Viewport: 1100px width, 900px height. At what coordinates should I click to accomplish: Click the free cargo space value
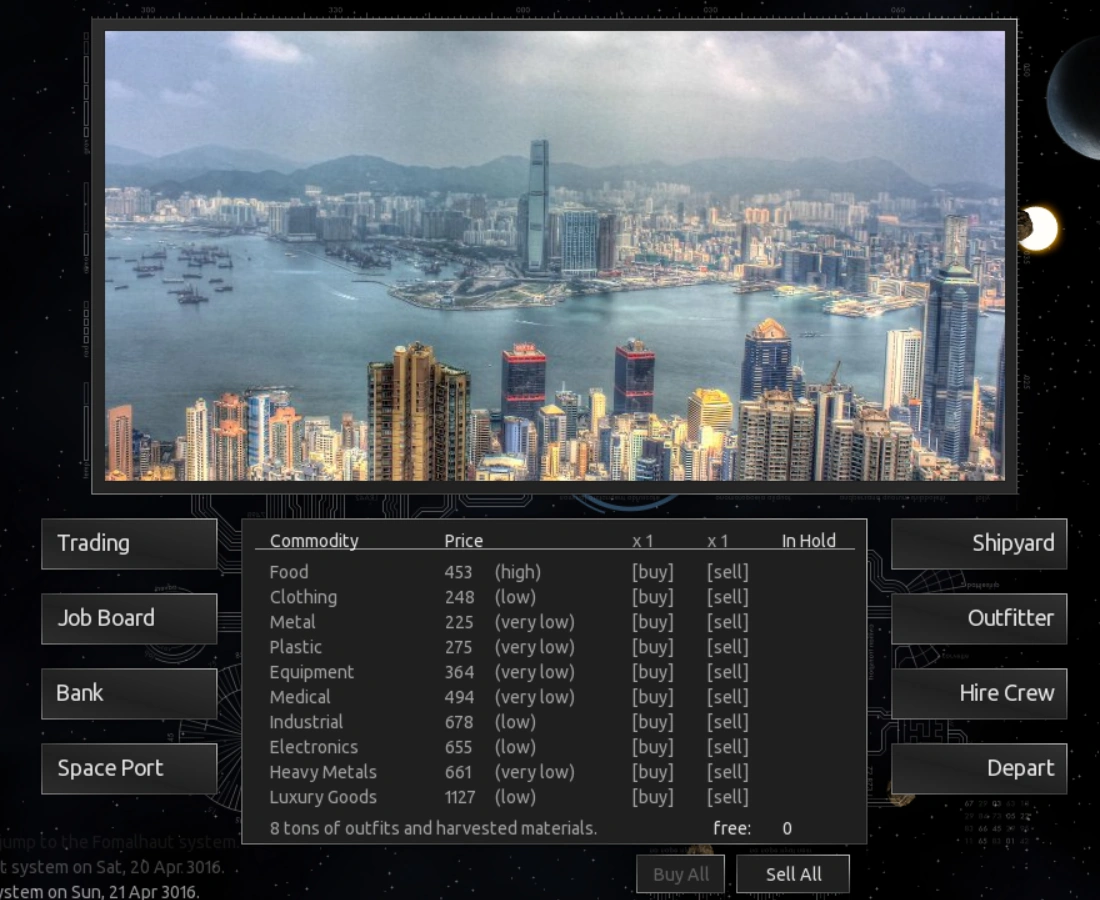click(x=787, y=828)
